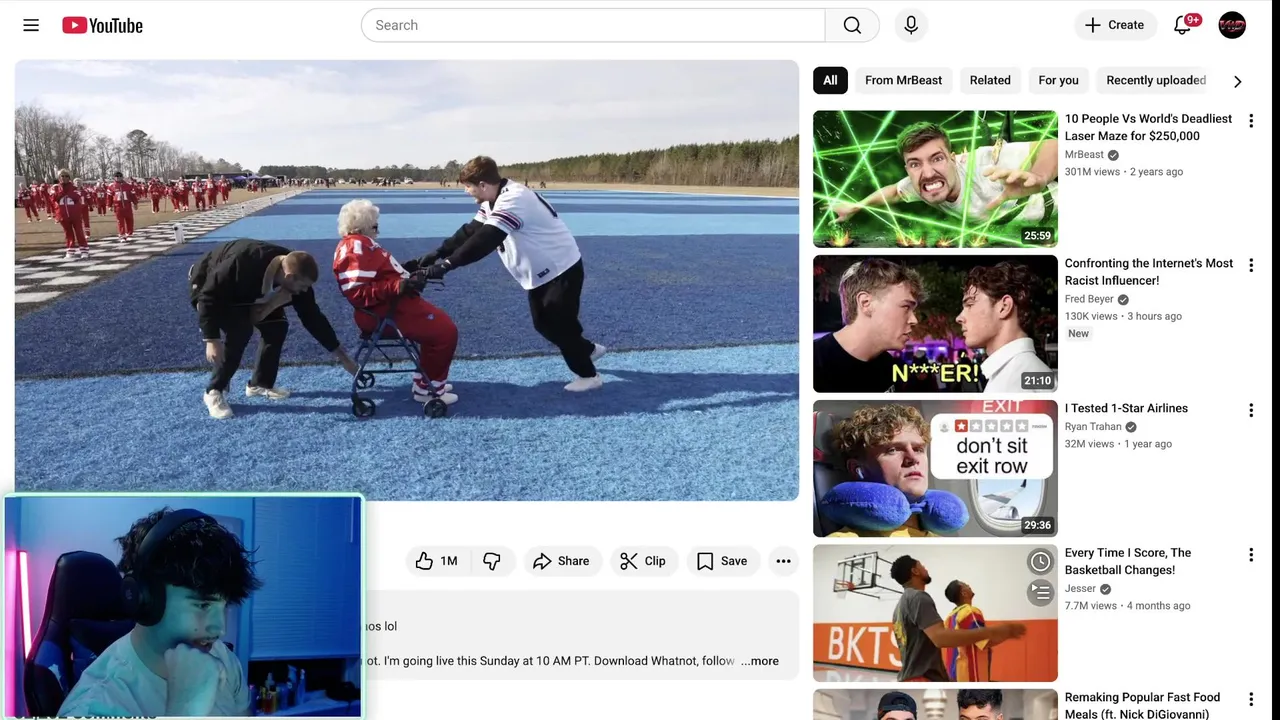Screen dimensions: 1280x720
Task: Share the video
Action: 561,561
